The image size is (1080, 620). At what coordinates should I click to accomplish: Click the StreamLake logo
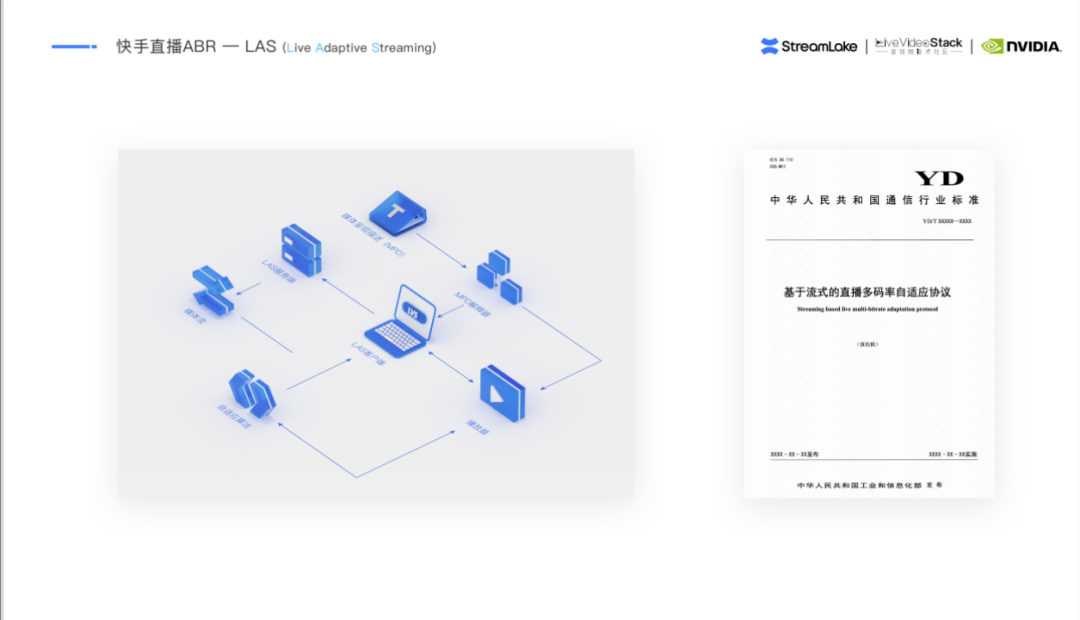pyautogui.click(x=808, y=46)
